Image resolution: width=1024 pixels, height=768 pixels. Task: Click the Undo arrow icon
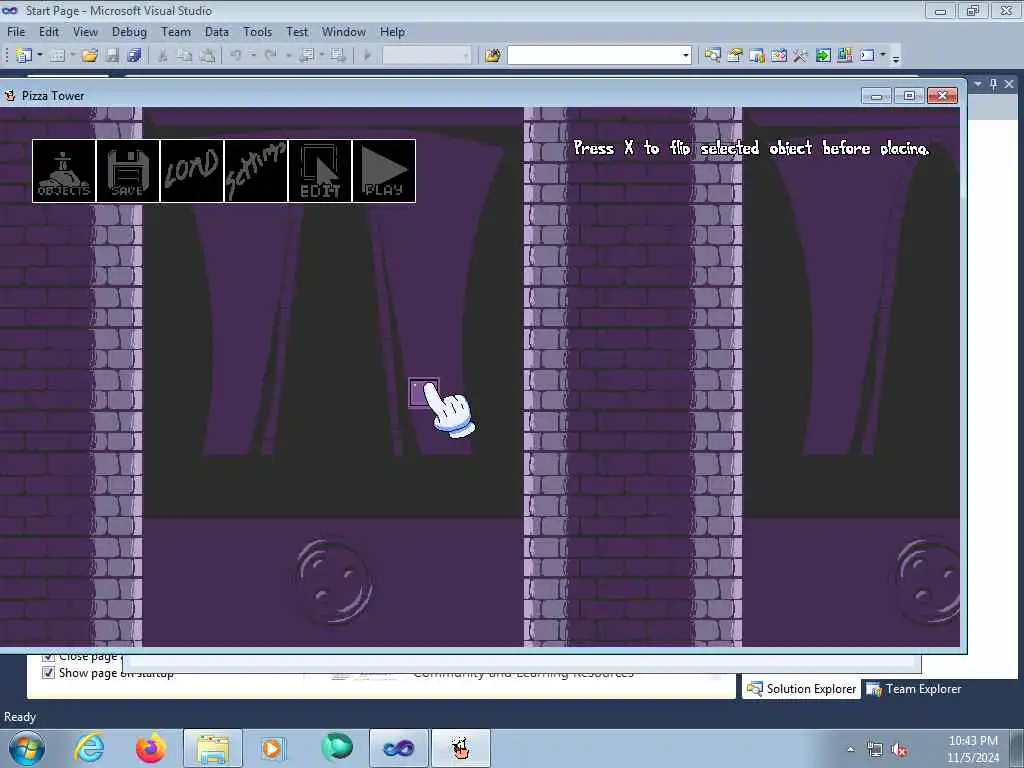point(236,56)
